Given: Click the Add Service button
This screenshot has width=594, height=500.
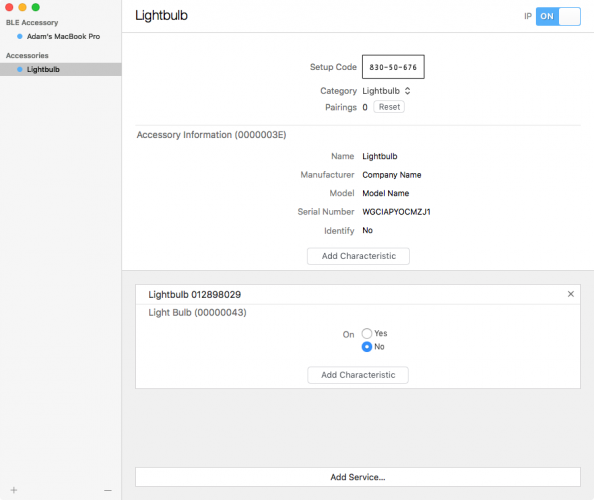Looking at the screenshot, I should [358, 477].
